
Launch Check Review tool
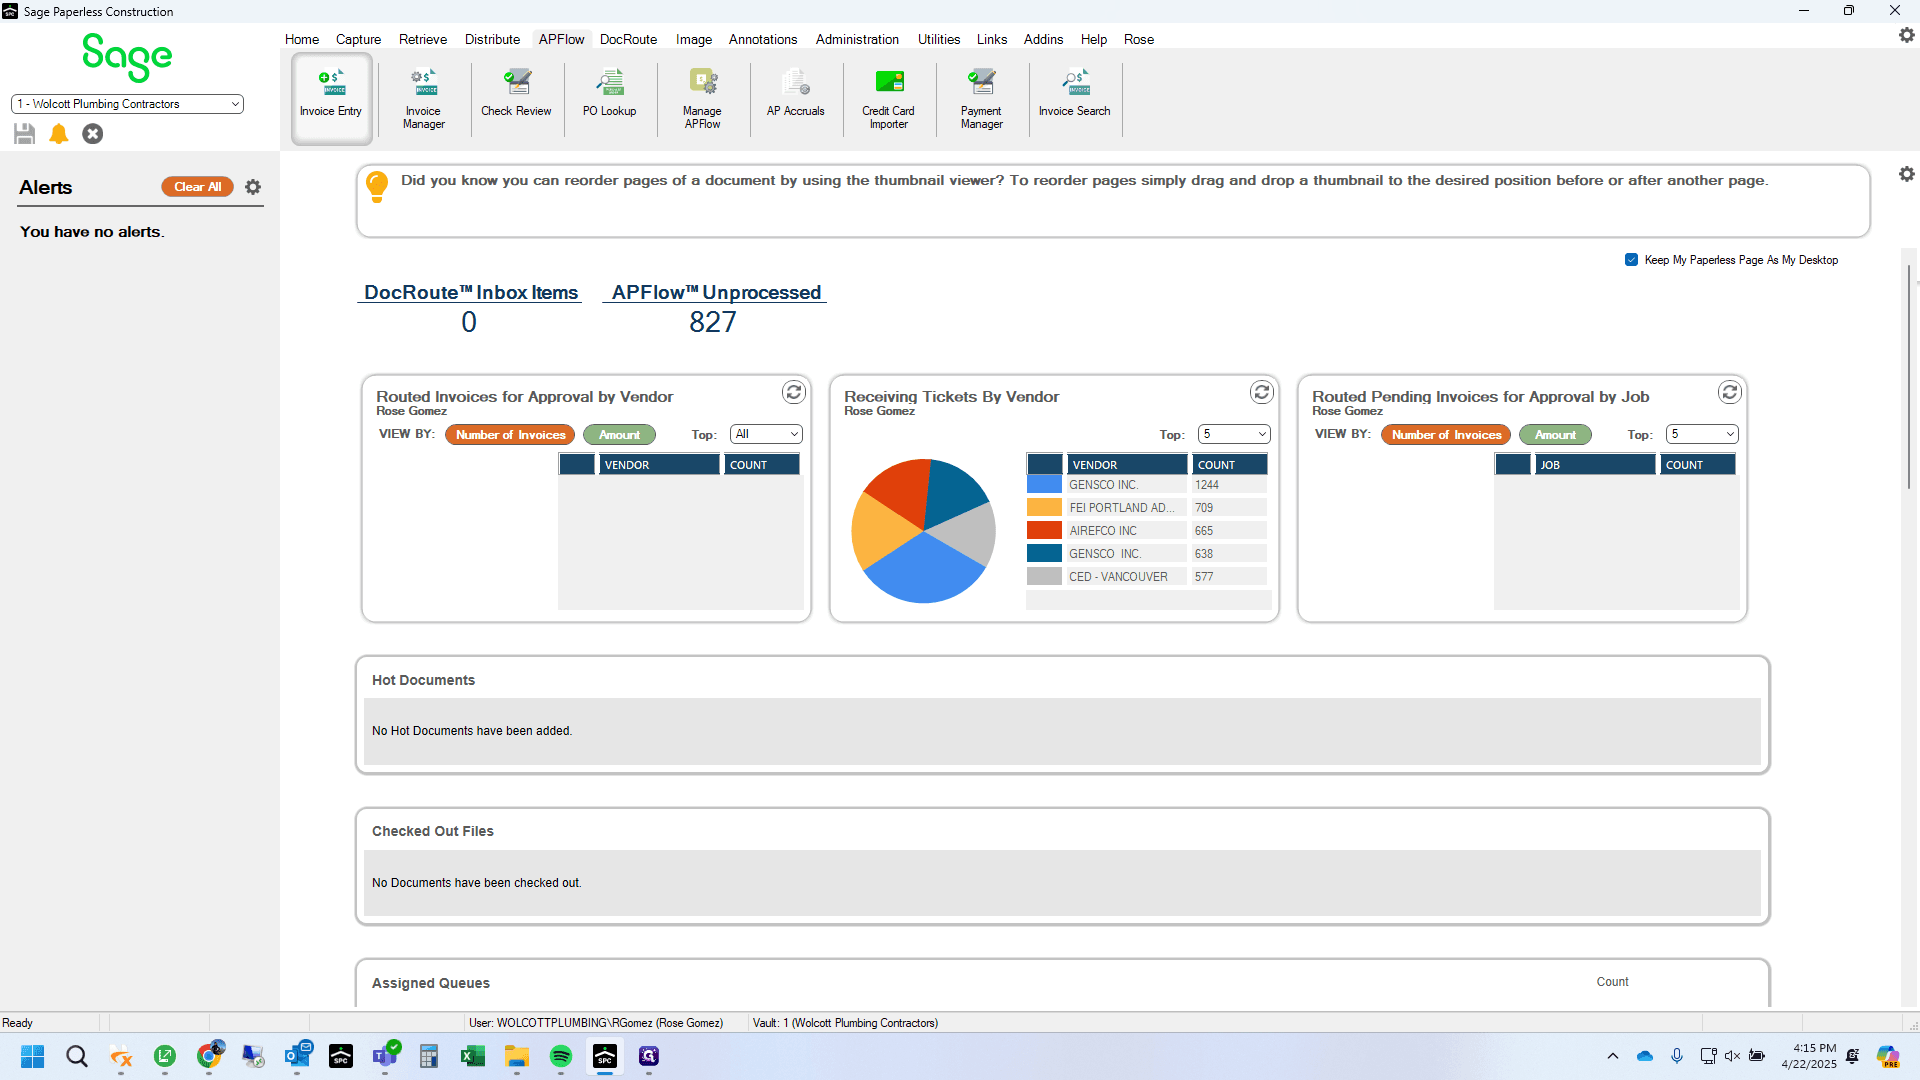(x=516, y=97)
